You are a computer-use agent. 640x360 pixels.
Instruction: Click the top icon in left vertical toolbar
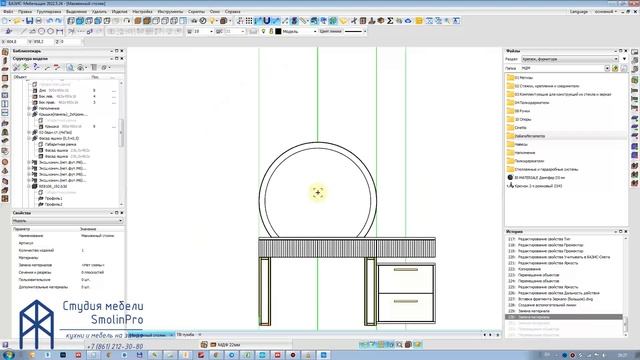(x=5, y=52)
